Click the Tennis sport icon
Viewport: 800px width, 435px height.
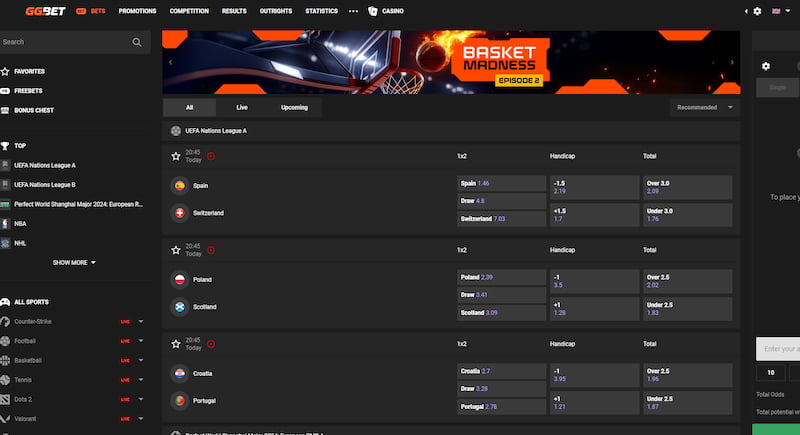pos(5,380)
